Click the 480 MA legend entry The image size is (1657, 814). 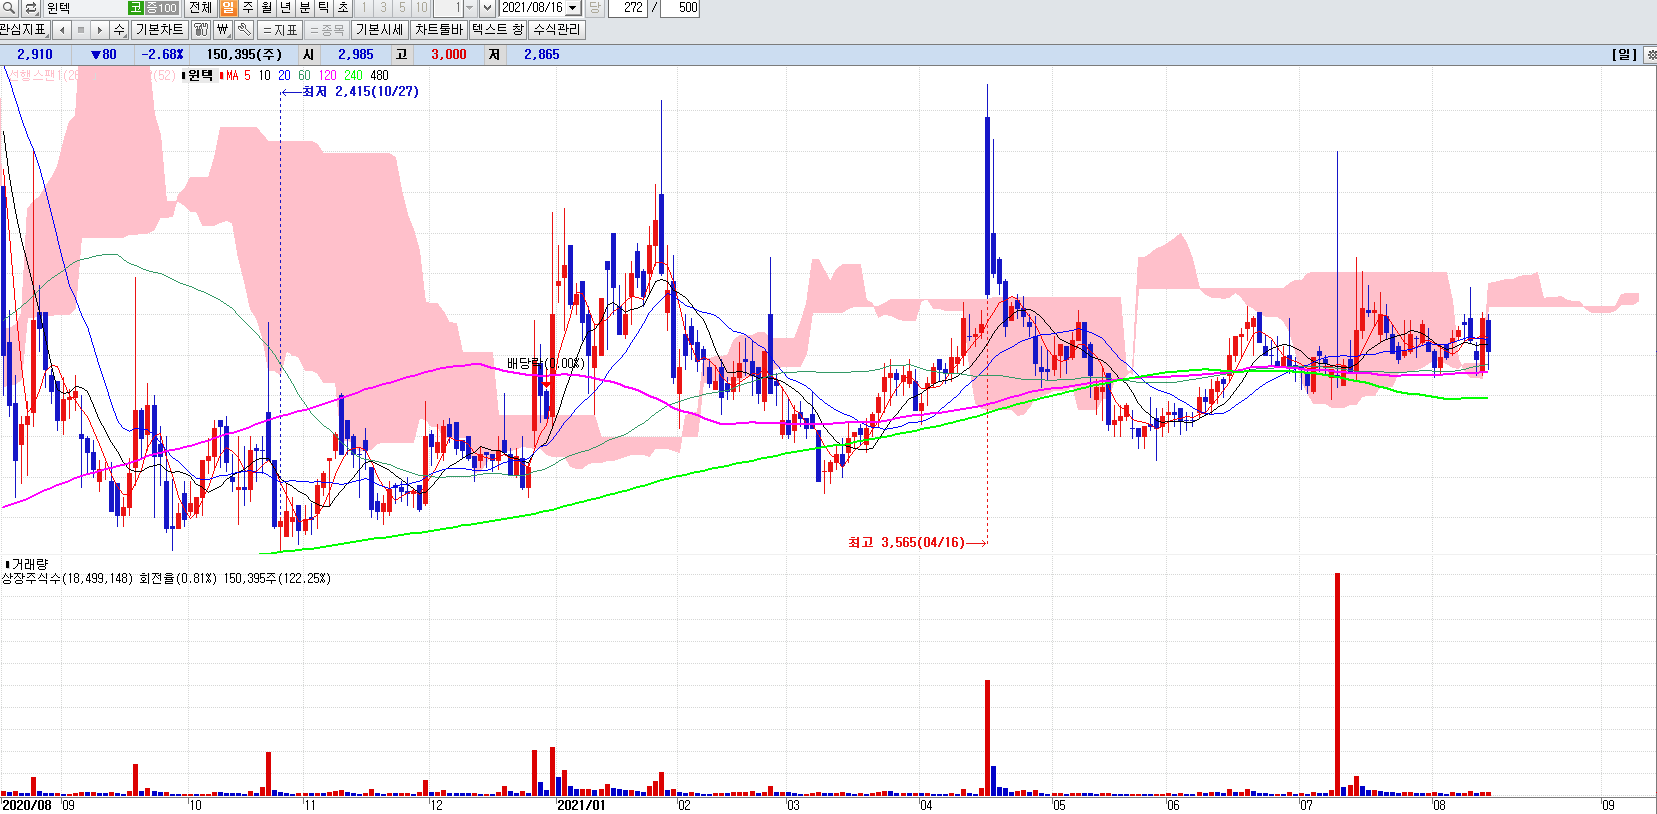click(379, 75)
